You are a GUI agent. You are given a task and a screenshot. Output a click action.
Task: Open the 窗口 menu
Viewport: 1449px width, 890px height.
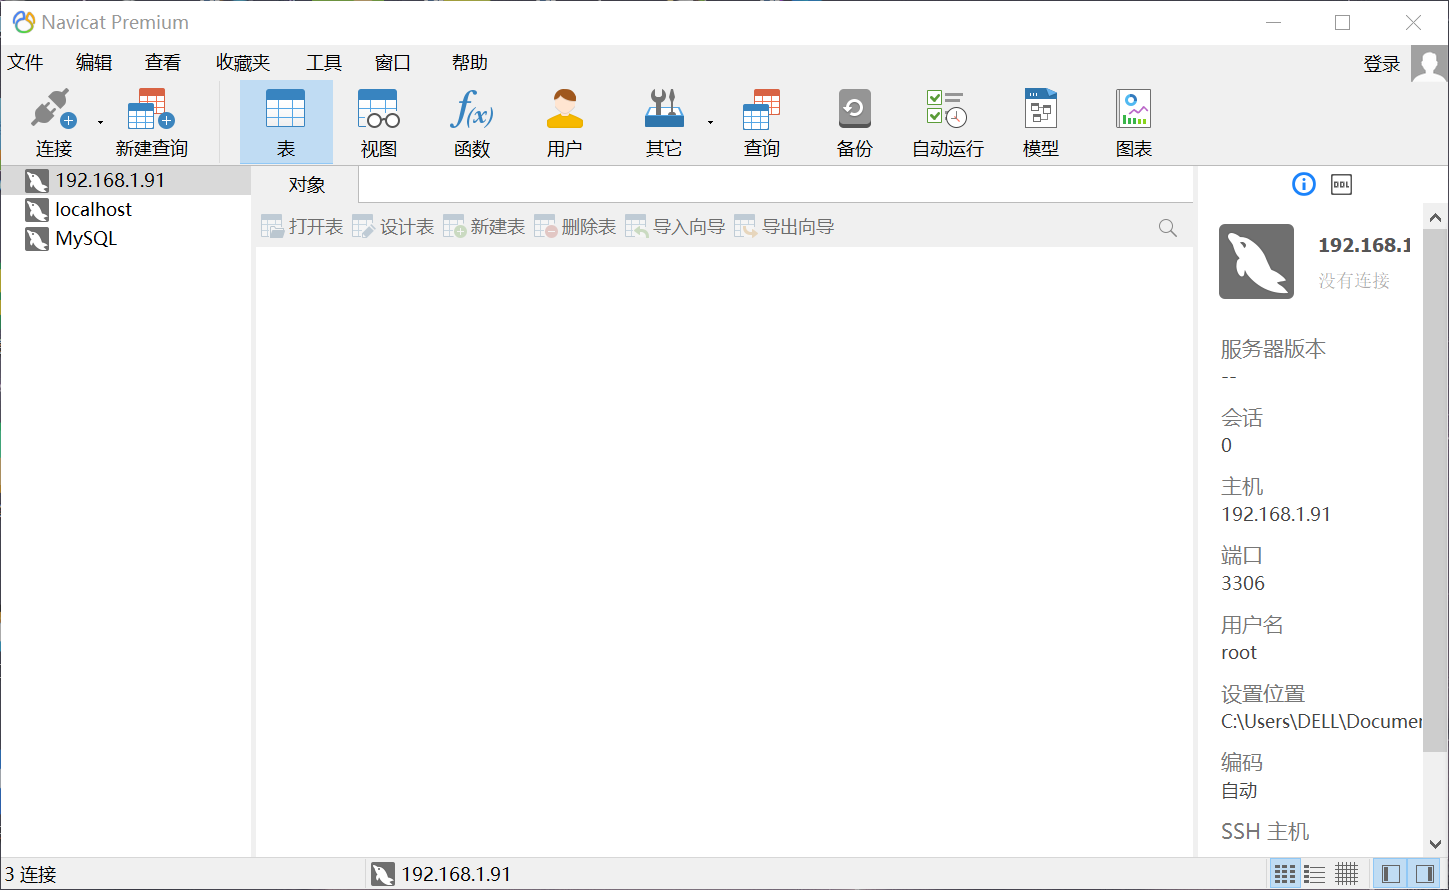[x=393, y=63]
